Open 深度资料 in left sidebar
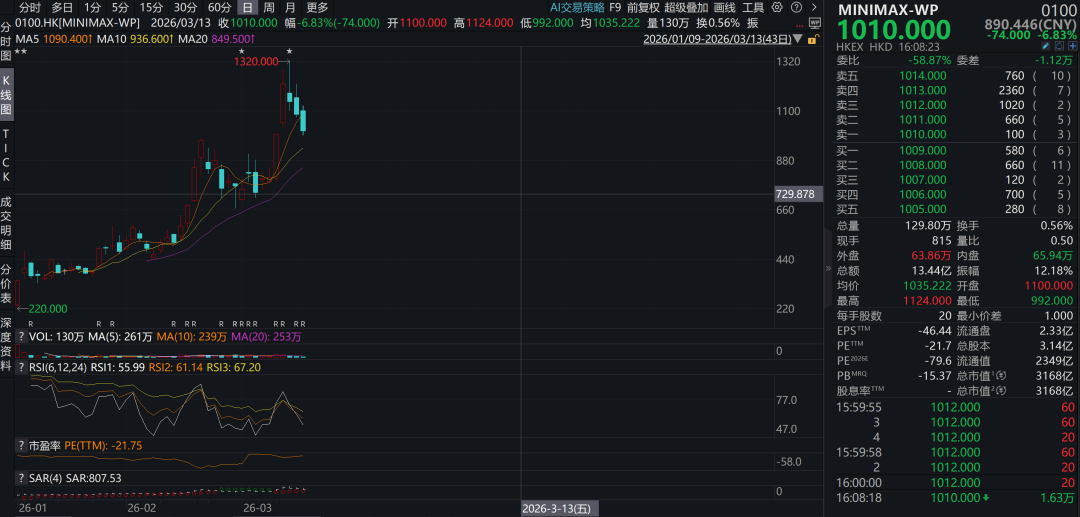 [x=6, y=345]
